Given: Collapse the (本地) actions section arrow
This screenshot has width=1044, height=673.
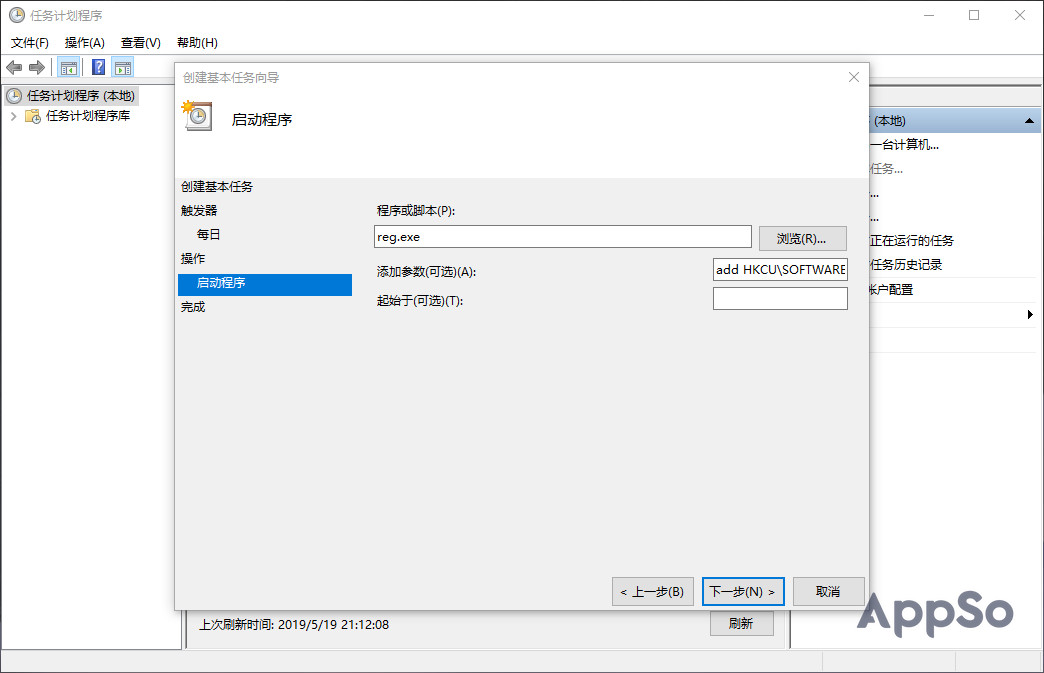Looking at the screenshot, I should coord(1029,121).
